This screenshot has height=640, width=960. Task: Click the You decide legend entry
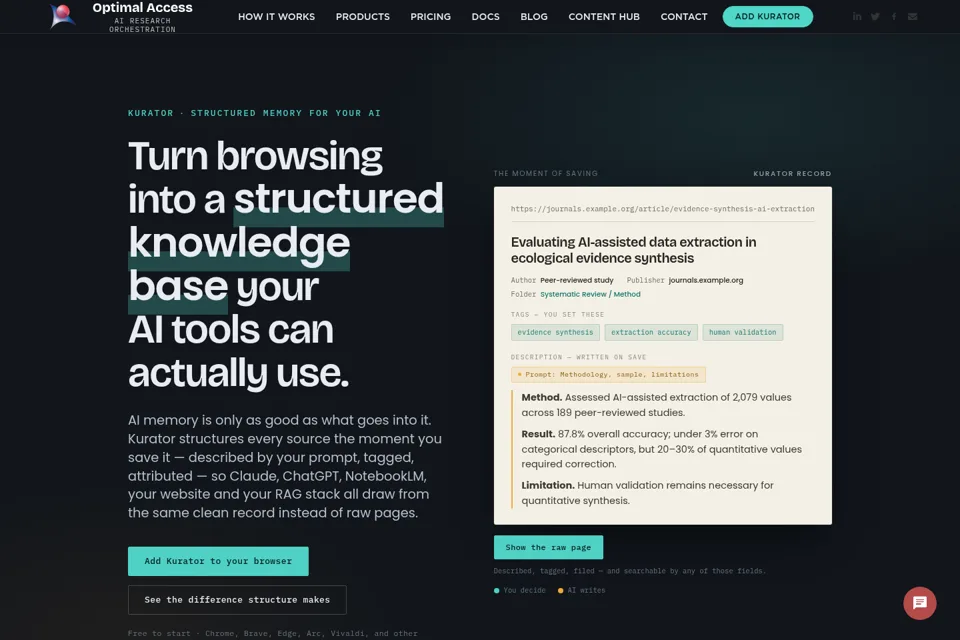pos(520,590)
